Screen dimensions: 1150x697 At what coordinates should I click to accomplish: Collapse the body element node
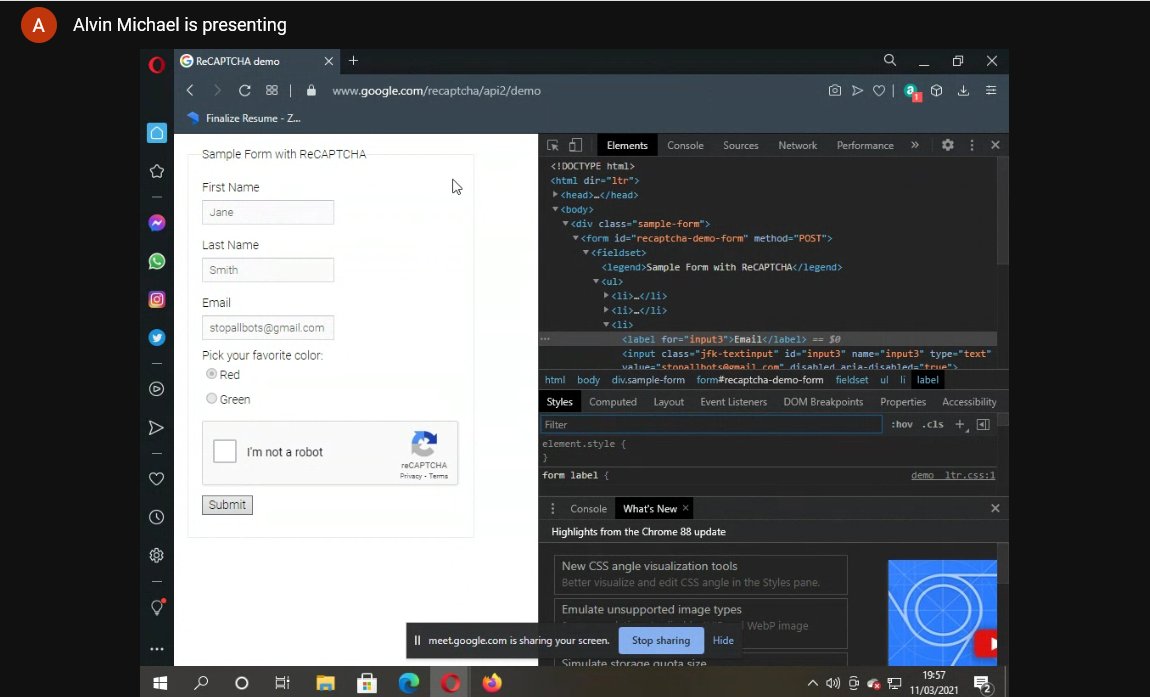point(555,209)
